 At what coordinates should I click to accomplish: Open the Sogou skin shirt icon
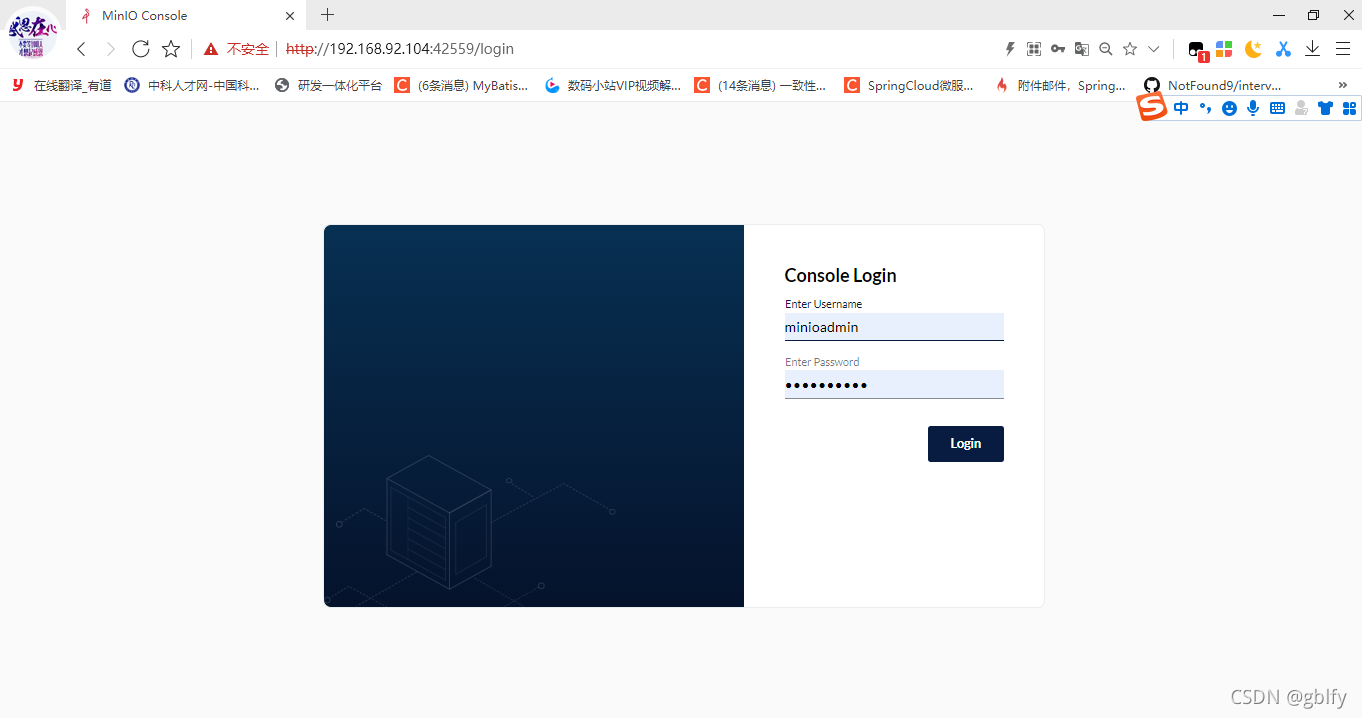pyautogui.click(x=1325, y=108)
